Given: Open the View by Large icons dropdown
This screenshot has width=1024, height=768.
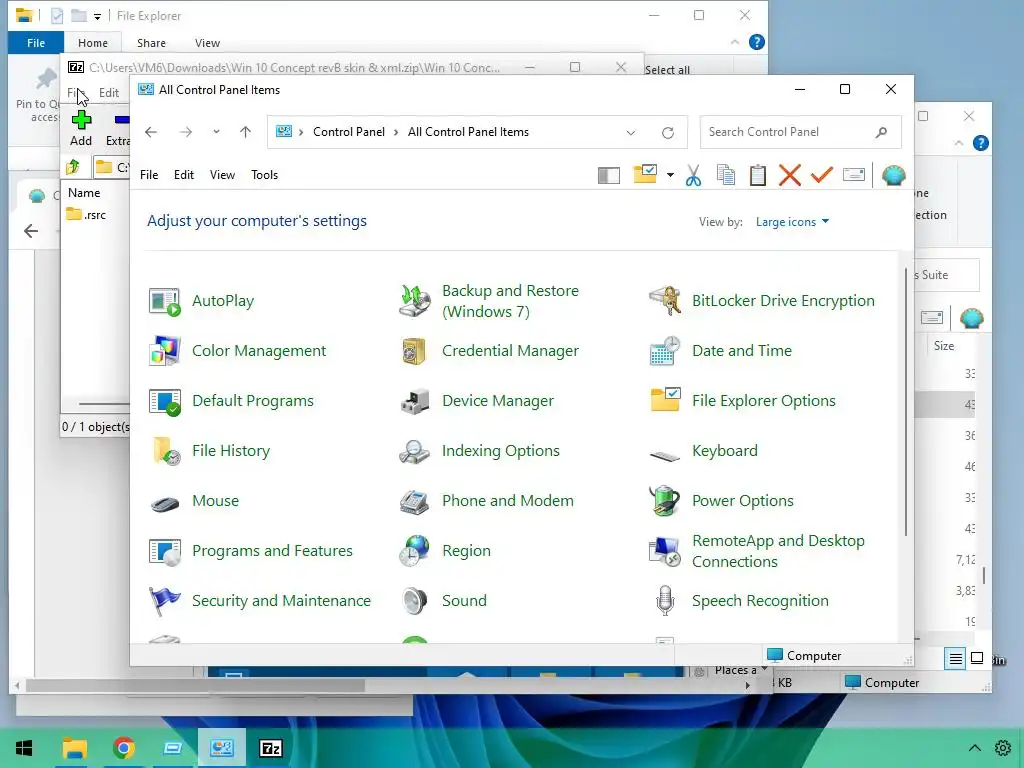Looking at the screenshot, I should coord(792,222).
